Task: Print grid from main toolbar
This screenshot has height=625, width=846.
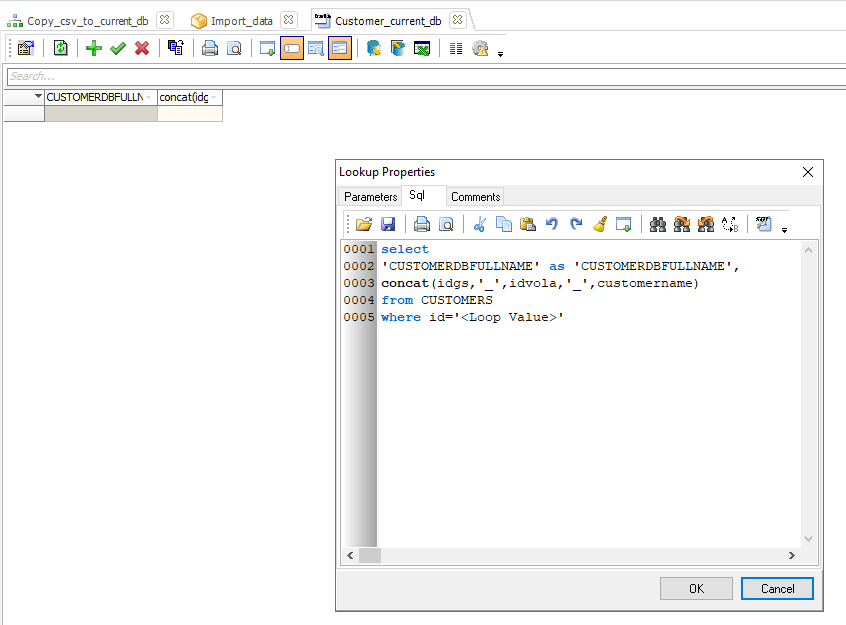Action: pos(210,49)
